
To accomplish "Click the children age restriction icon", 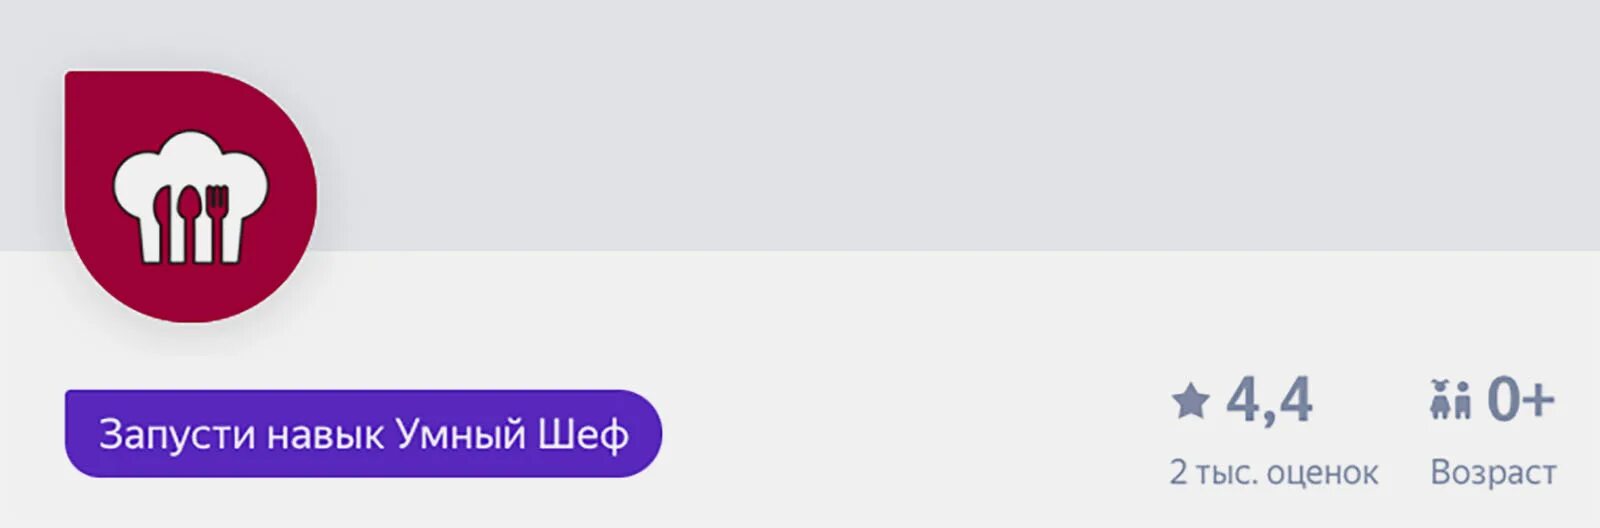I will coord(1450,399).
